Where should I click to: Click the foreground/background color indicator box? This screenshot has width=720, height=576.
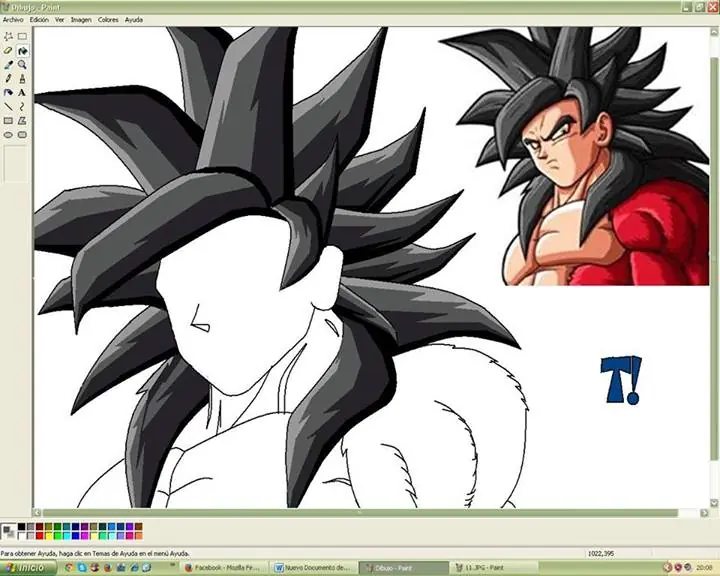point(9,531)
